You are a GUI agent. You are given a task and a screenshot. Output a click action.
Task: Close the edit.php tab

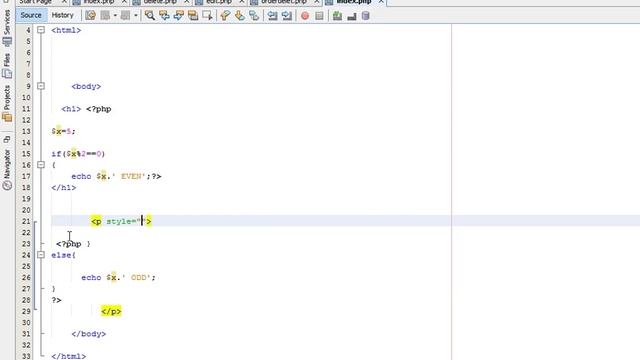click(x=242, y=2)
